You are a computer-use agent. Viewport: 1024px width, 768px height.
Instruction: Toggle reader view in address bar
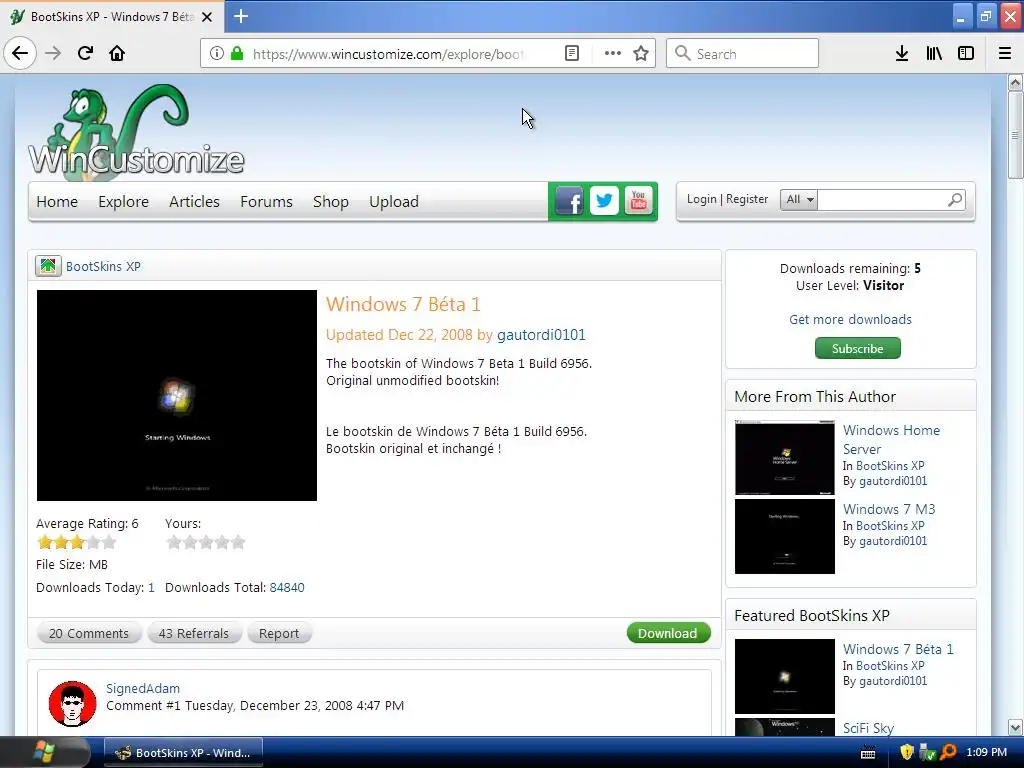point(571,54)
